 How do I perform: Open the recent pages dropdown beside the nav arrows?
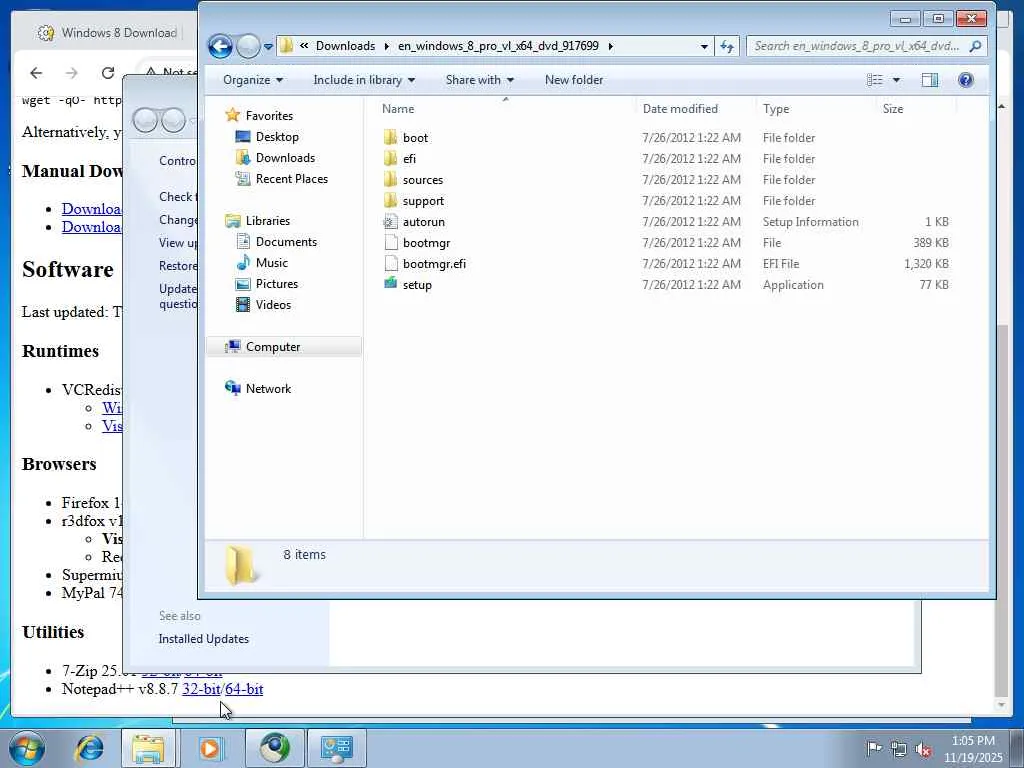pyautogui.click(x=268, y=46)
